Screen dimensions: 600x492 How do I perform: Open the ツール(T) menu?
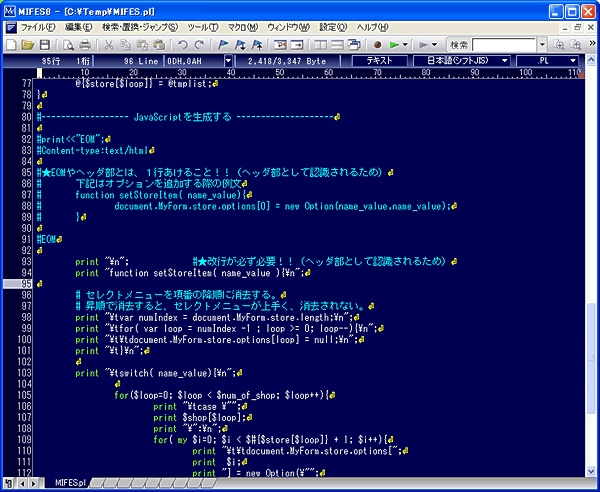(203, 27)
